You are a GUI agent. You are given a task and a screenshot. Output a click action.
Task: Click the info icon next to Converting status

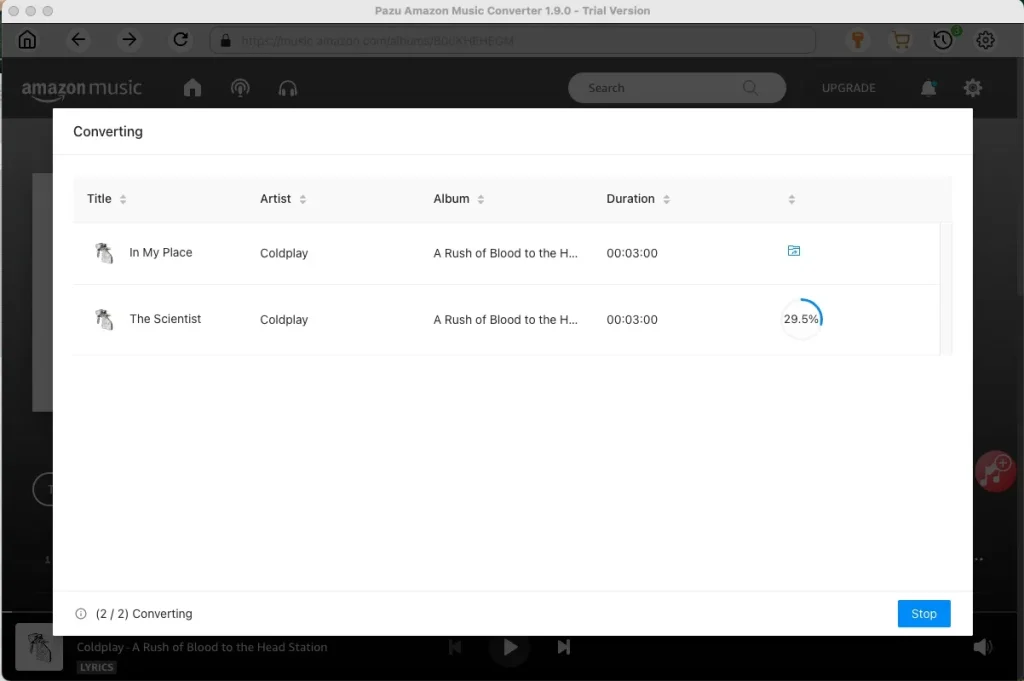point(82,613)
